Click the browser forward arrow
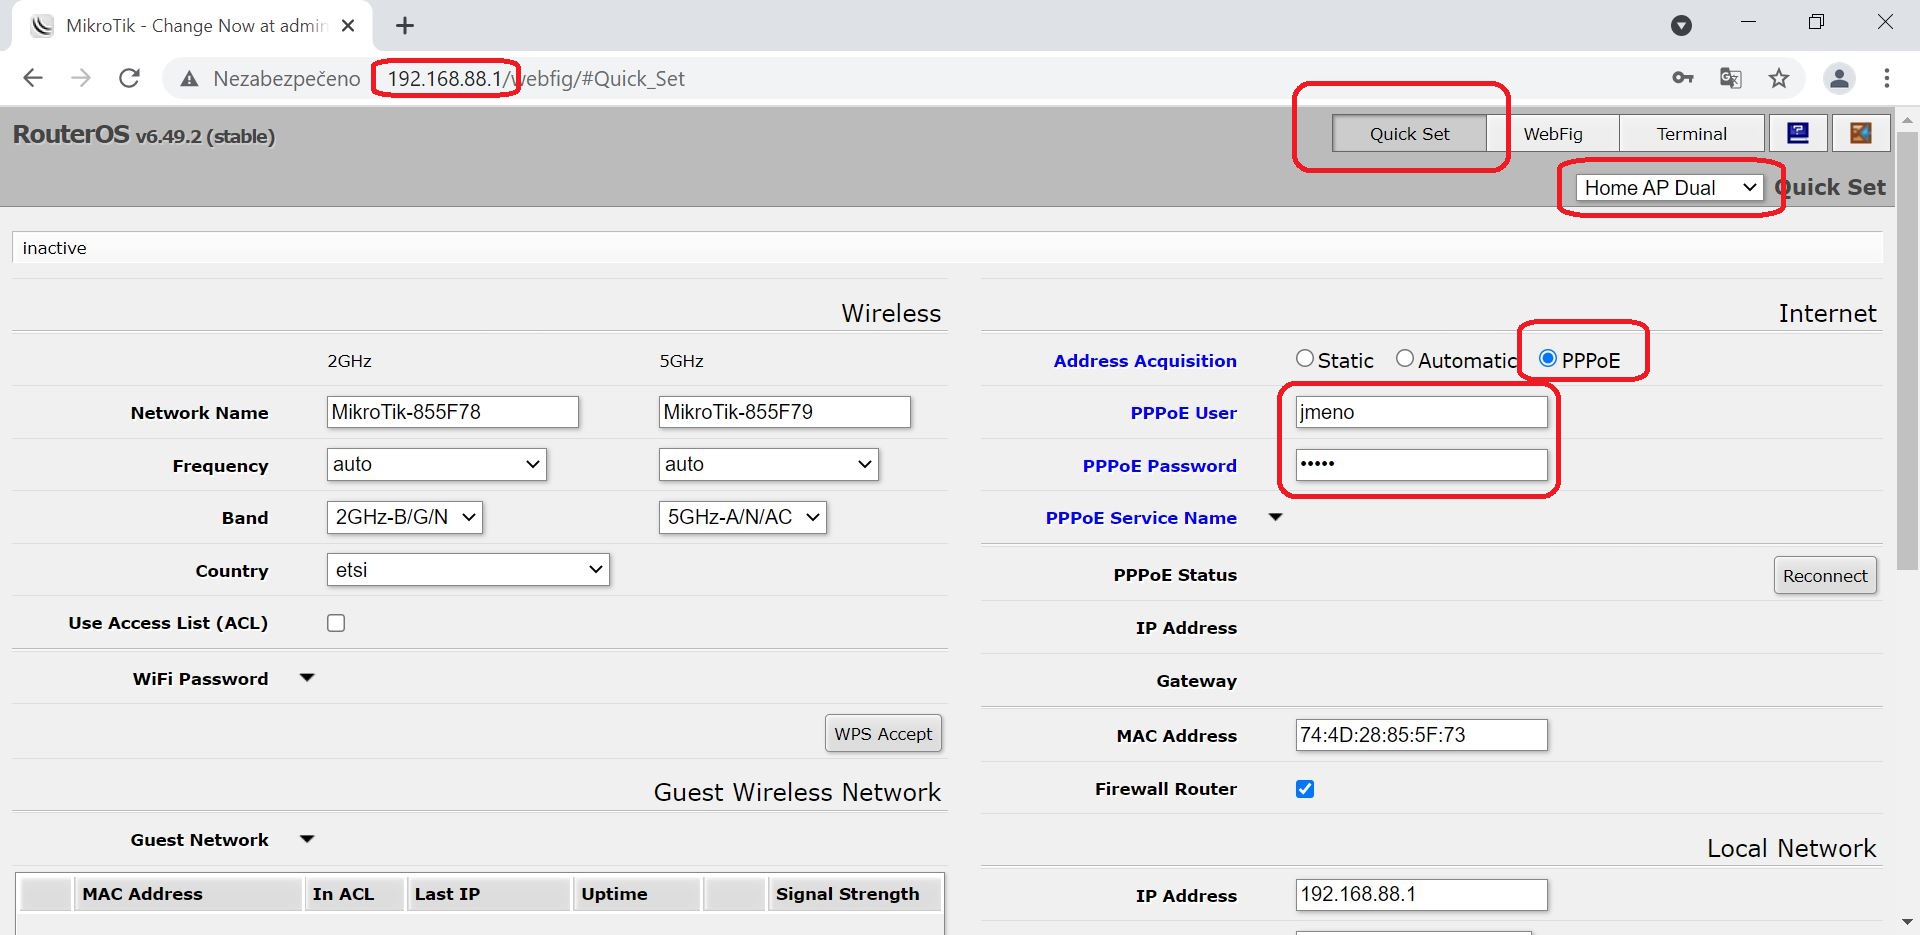The width and height of the screenshot is (1920, 935). coord(81,78)
